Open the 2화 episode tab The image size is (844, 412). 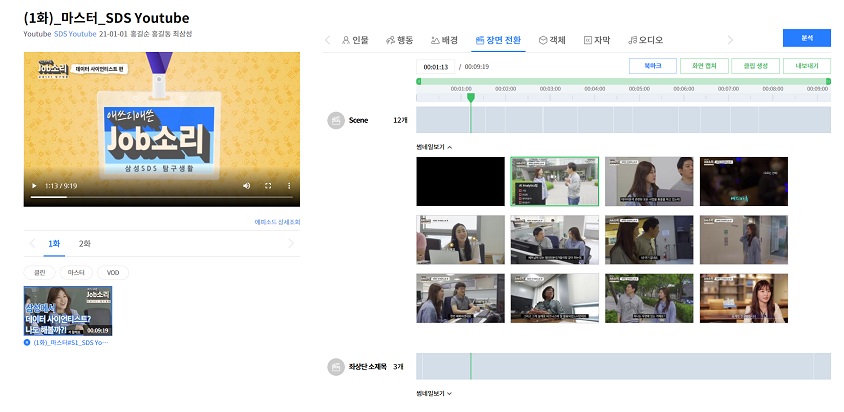click(85, 243)
